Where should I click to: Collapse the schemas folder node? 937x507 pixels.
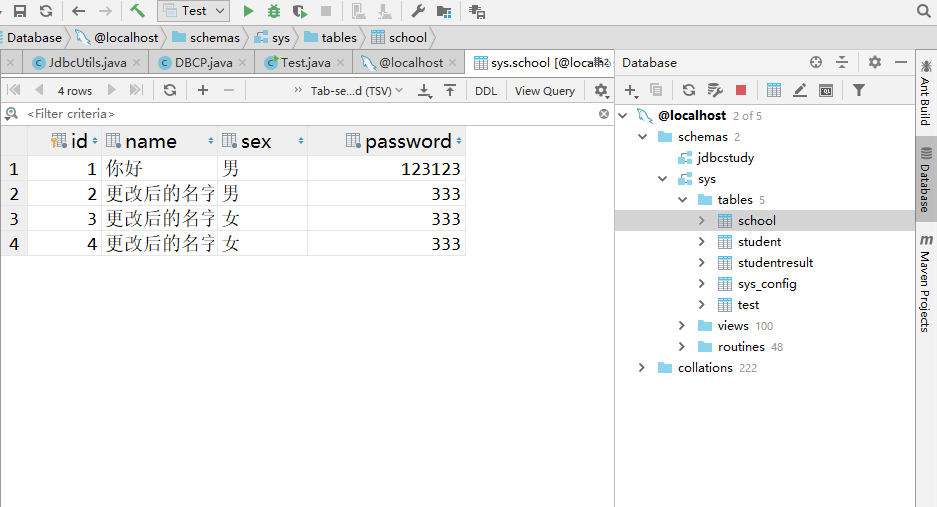(x=643, y=137)
